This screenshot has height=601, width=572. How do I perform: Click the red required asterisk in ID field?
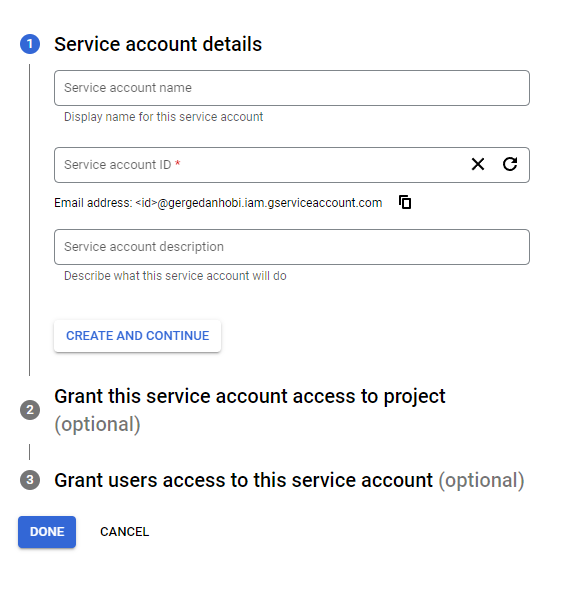tap(178, 164)
